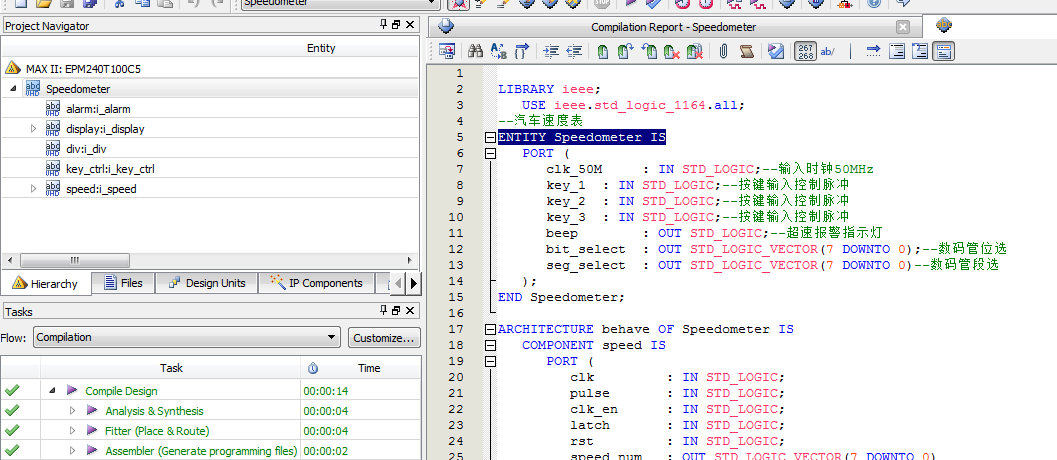The height and width of the screenshot is (460, 1057).
Task: Toggle pin on Project Navigator panel
Action: pos(384,25)
